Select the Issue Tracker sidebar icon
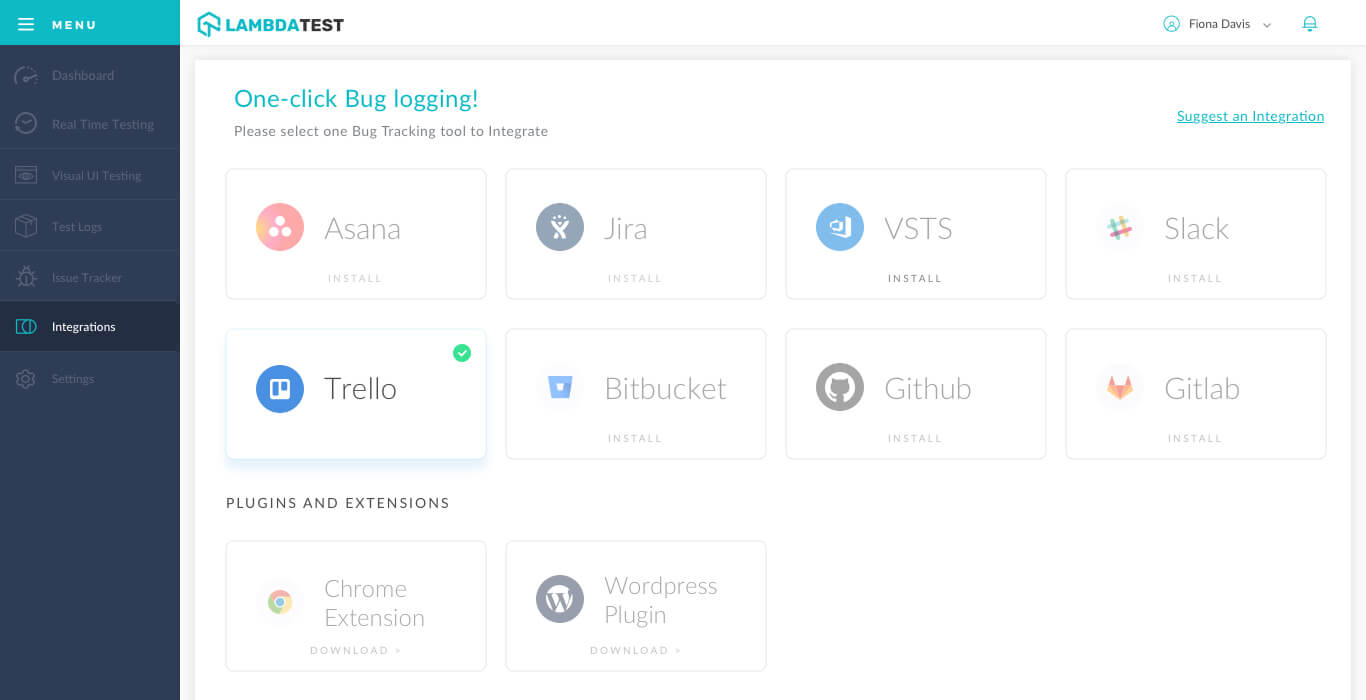Image resolution: width=1366 pixels, height=700 pixels. 25,275
